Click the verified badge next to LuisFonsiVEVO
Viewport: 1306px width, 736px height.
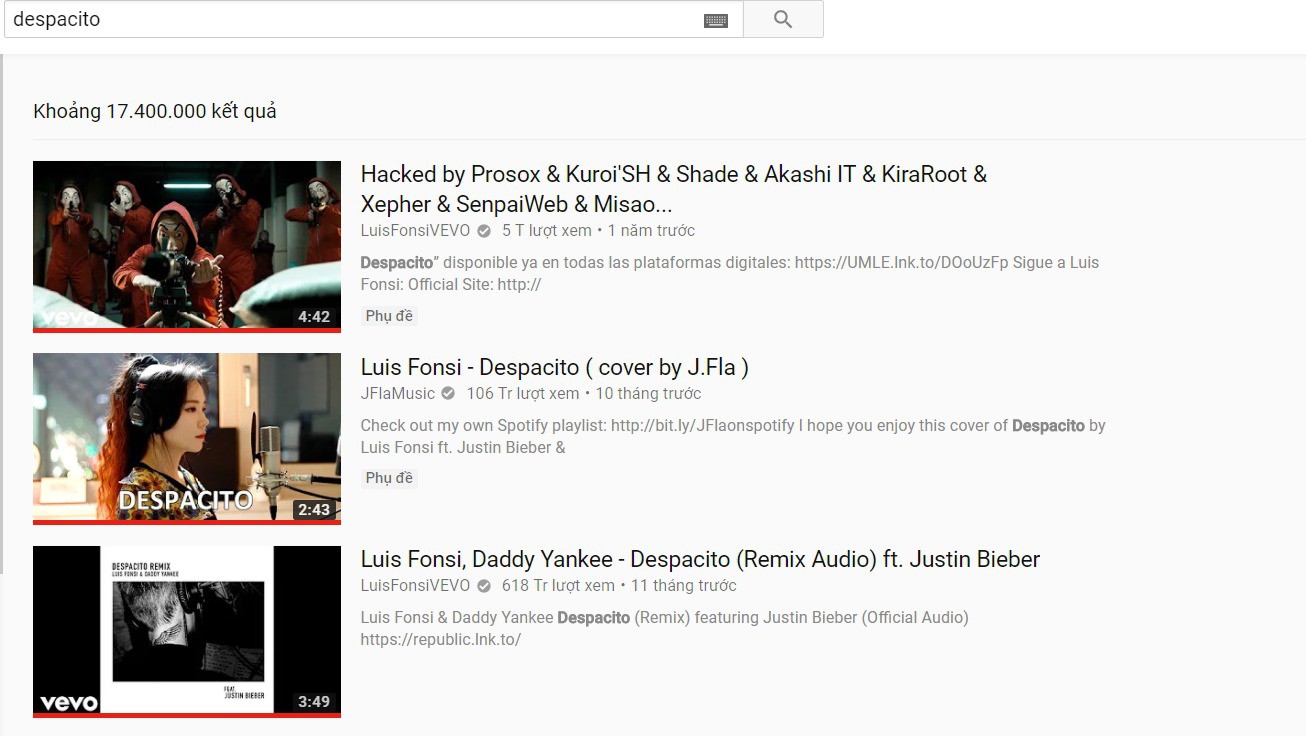[482, 230]
